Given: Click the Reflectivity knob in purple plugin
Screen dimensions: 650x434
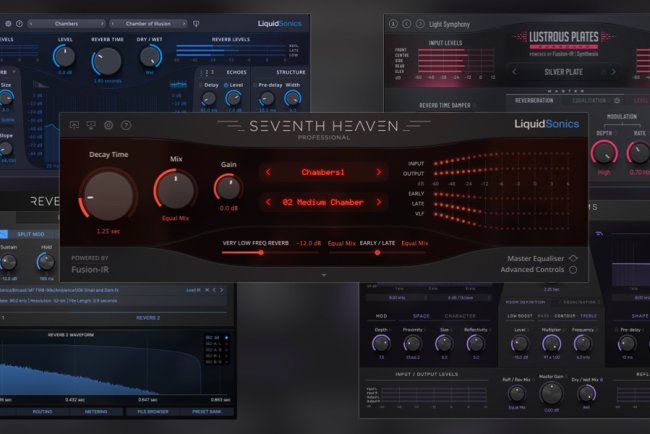Looking at the screenshot, I should click(475, 344).
